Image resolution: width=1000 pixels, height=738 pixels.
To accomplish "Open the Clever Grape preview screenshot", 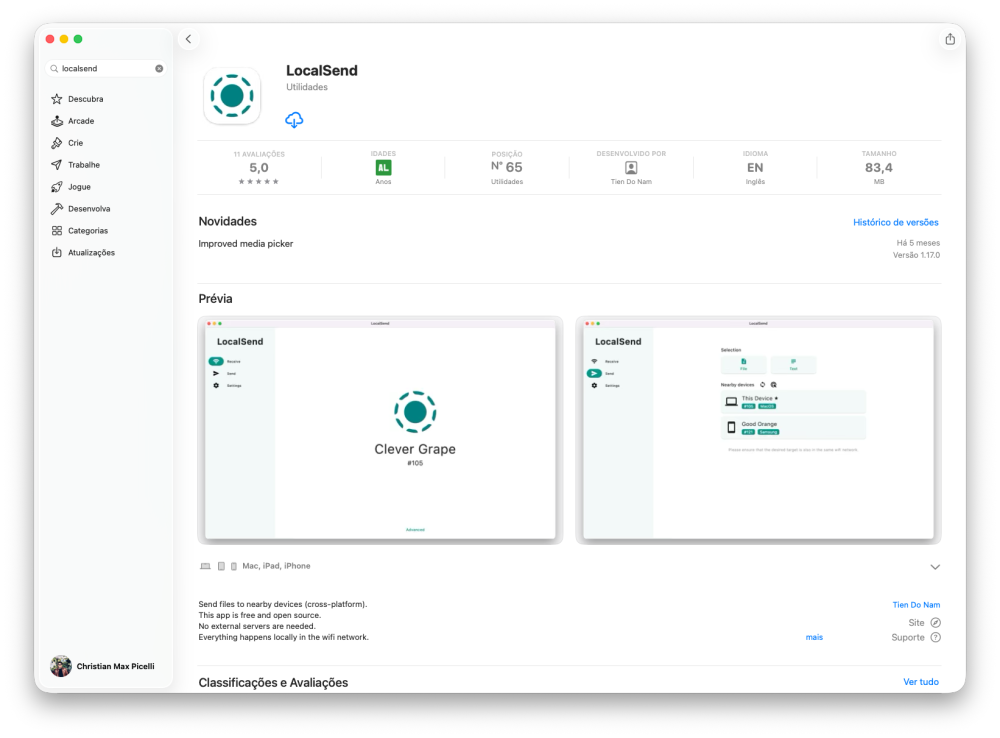I will tap(380, 431).
